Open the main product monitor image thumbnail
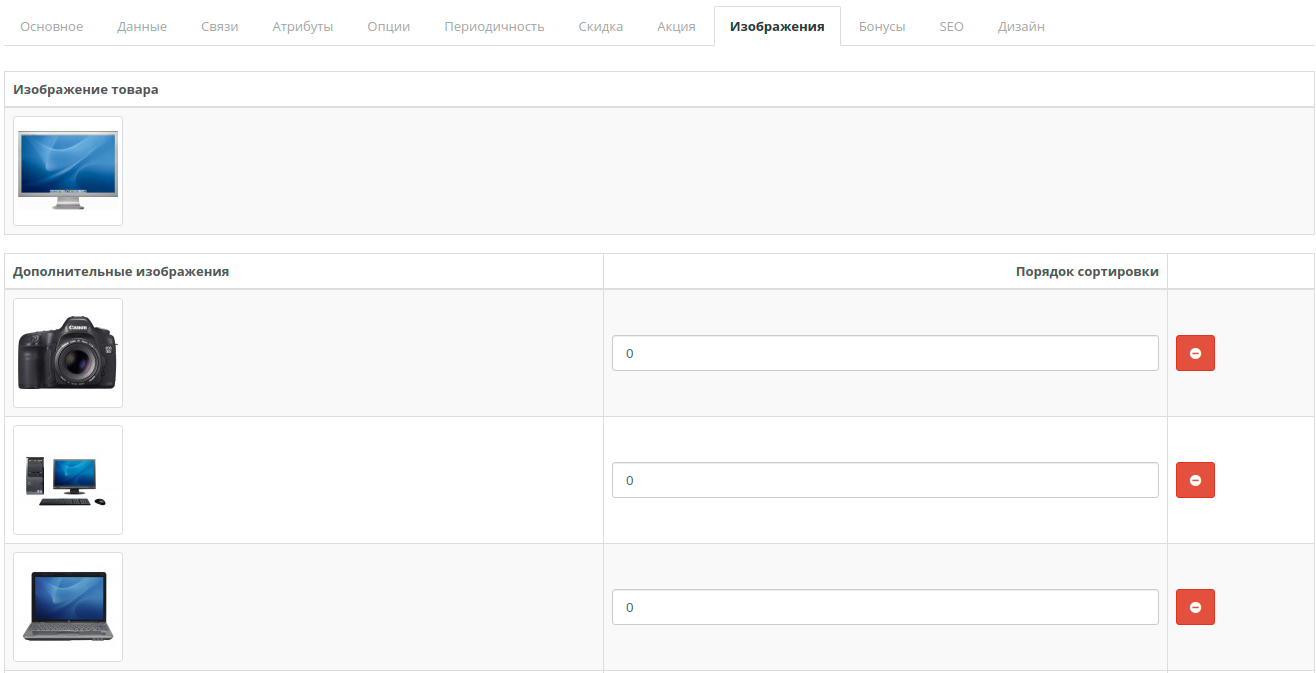 click(68, 171)
